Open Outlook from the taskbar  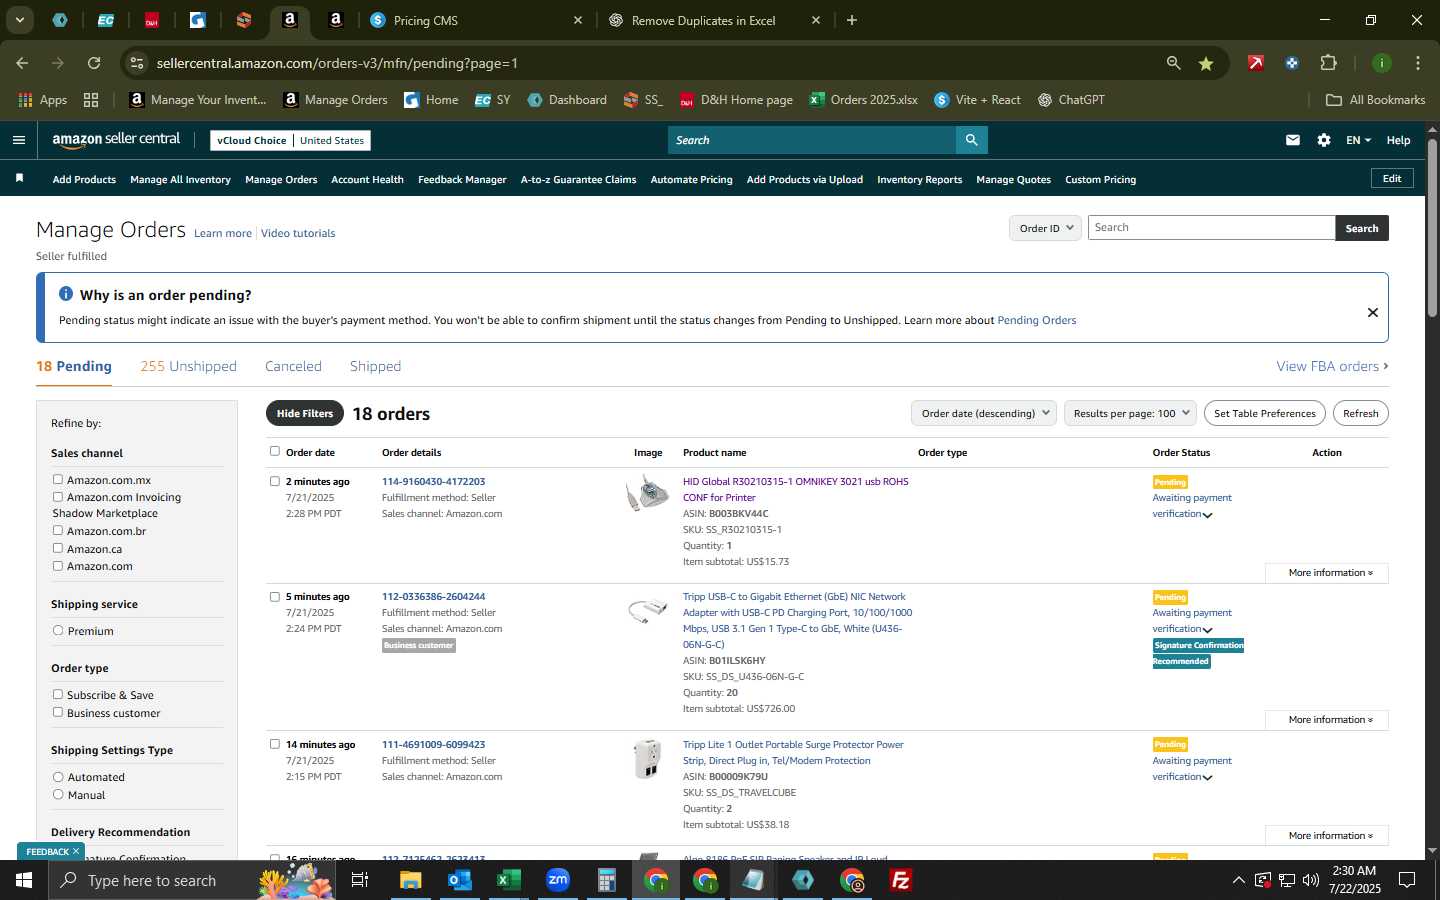tap(460, 880)
